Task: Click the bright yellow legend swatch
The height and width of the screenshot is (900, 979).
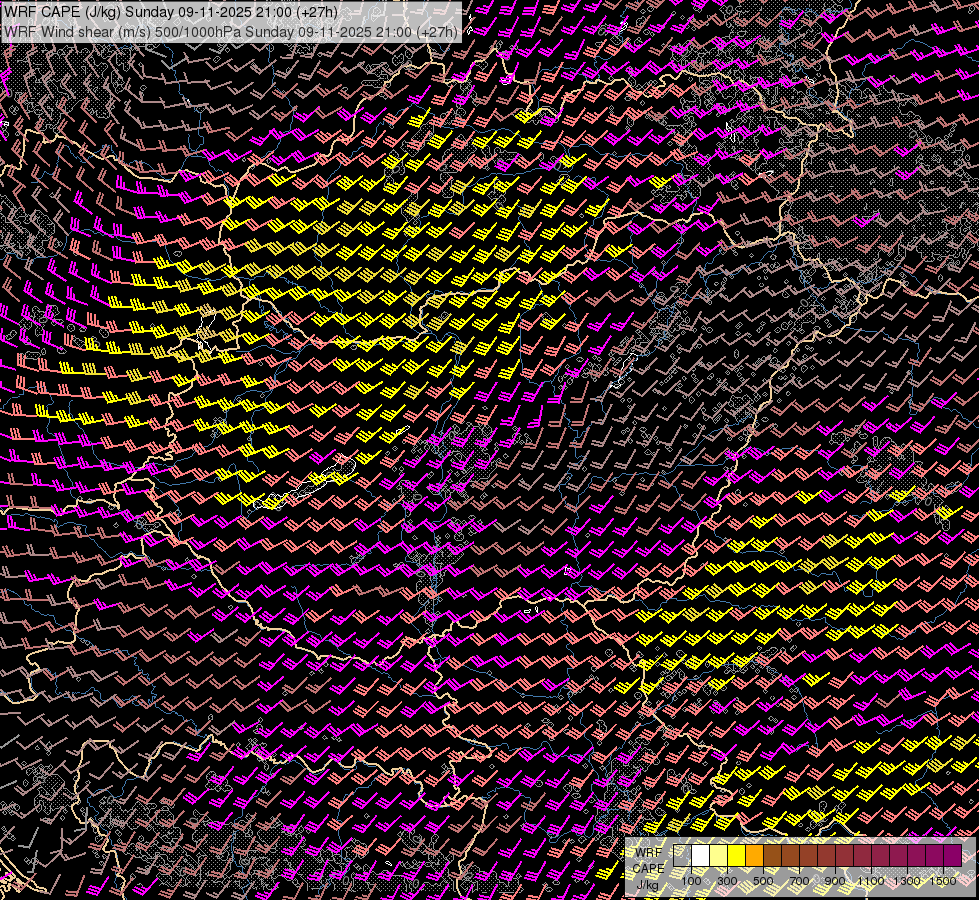Action: pyautogui.click(x=737, y=855)
